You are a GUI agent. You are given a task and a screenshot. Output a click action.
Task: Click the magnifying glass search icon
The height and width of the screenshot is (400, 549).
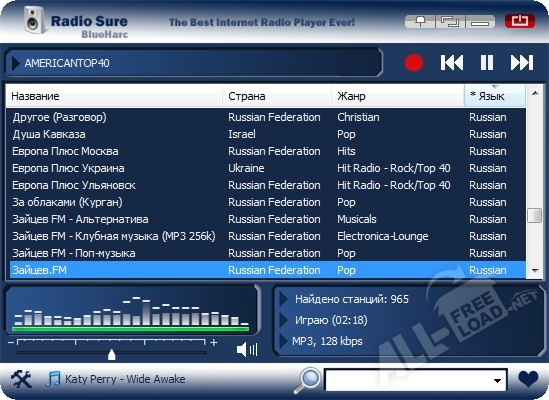click(x=307, y=380)
